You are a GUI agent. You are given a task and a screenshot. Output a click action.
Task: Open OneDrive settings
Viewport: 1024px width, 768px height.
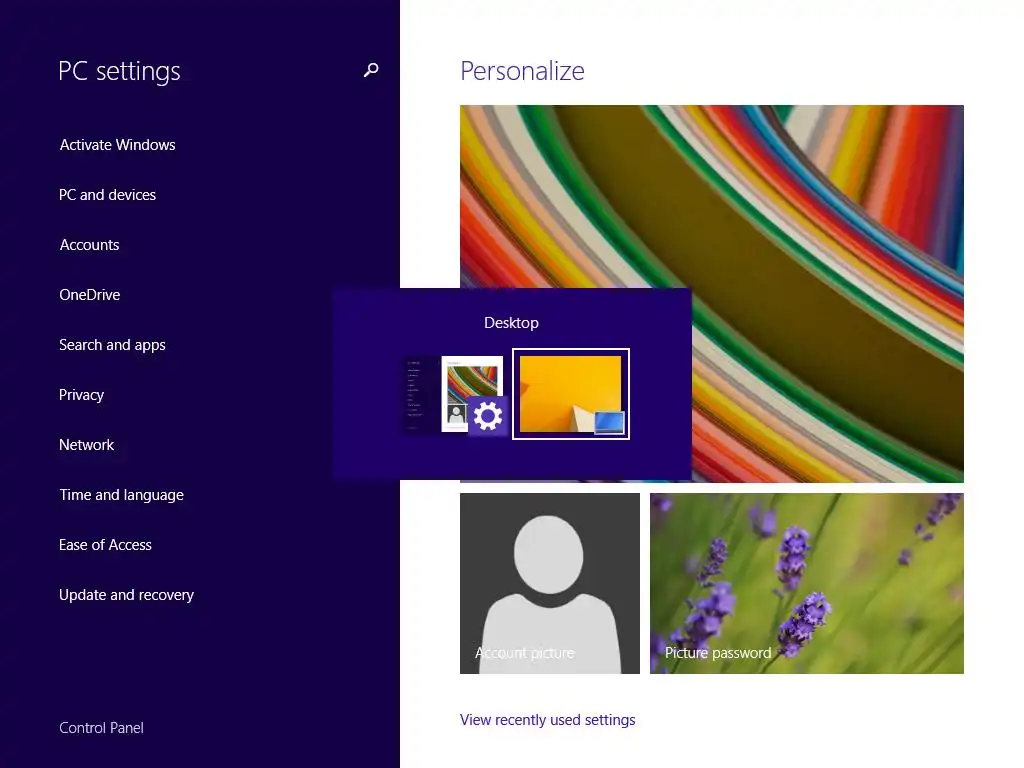89,295
